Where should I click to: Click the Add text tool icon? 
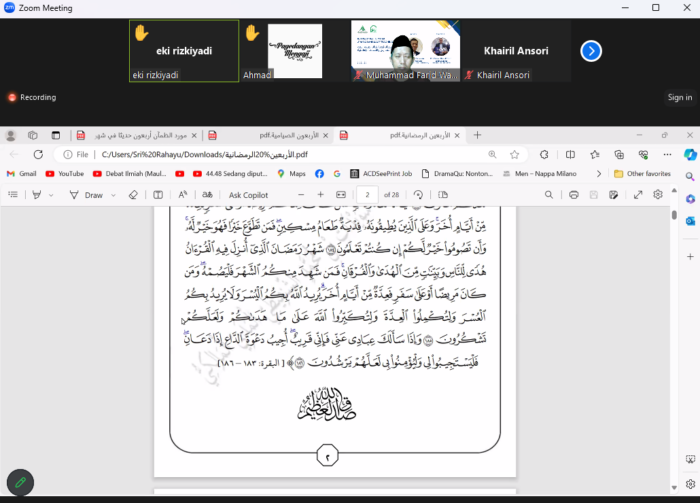pyautogui.click(x=158, y=195)
